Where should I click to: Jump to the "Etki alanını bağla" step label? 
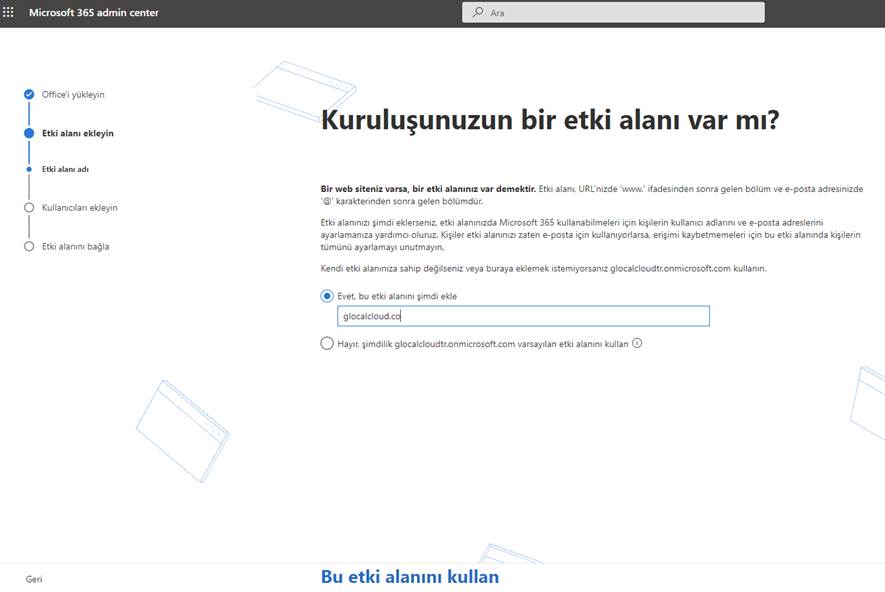(x=76, y=246)
